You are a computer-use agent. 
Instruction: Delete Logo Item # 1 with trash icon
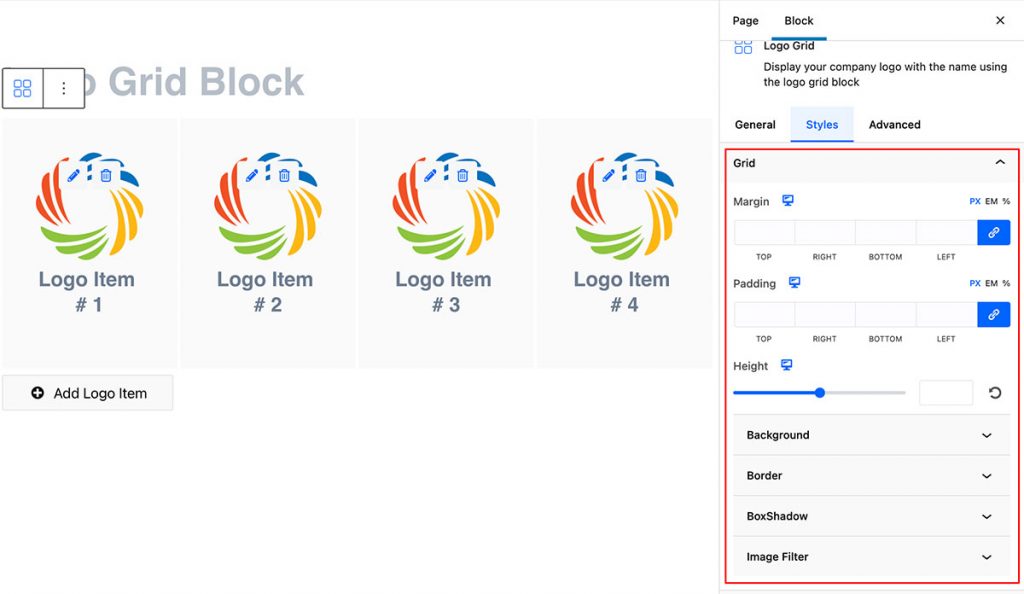[x=106, y=175]
